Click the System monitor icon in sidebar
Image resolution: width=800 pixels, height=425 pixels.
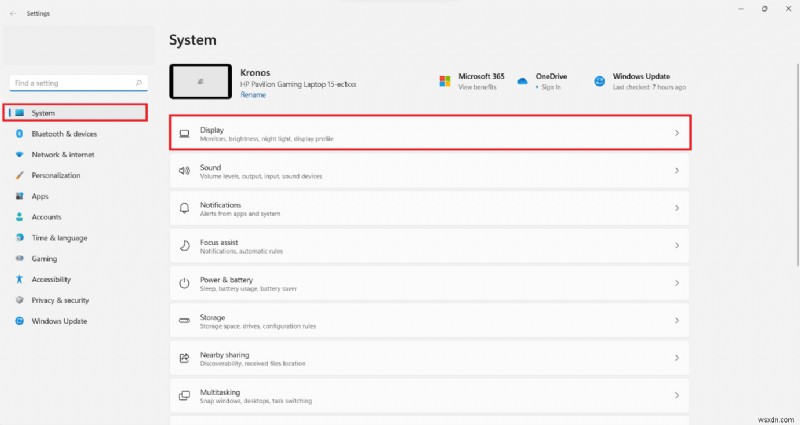(x=19, y=113)
